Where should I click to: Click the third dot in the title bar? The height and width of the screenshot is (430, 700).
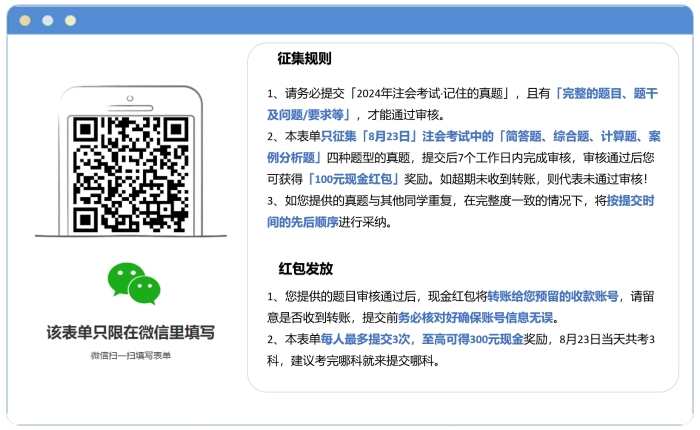click(70, 20)
